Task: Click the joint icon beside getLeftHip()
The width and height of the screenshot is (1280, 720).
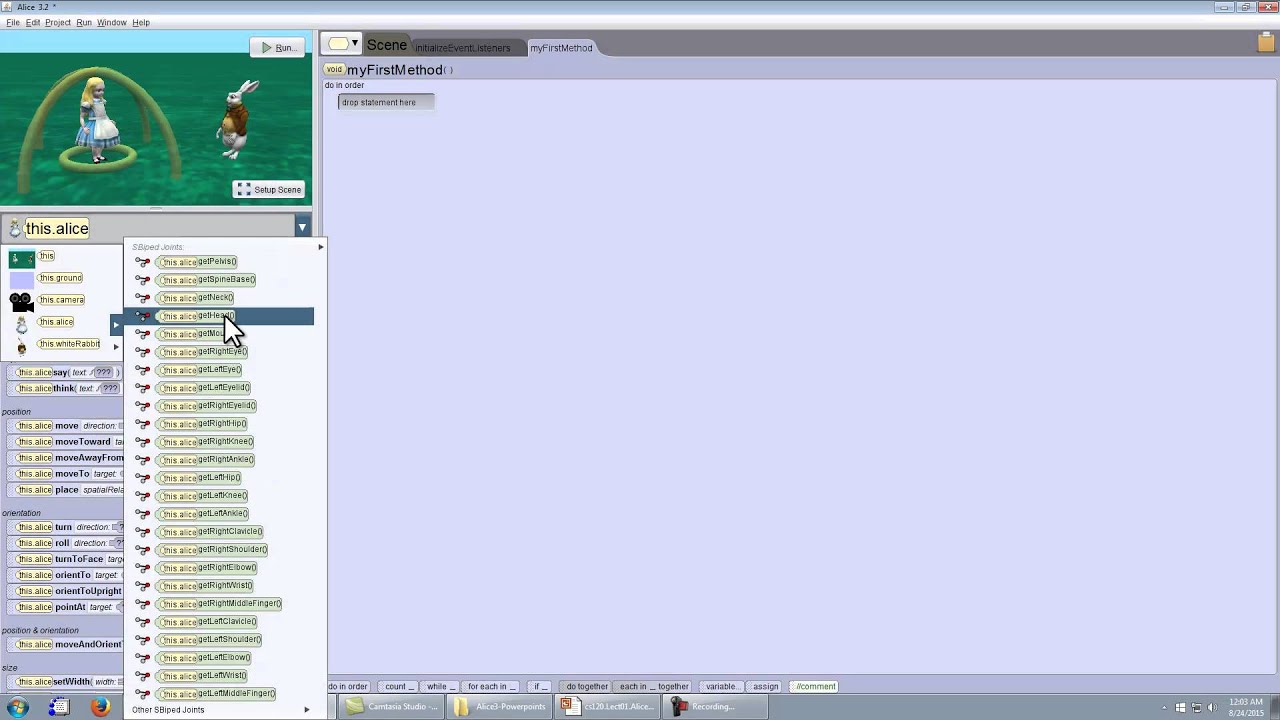Action: [143, 478]
